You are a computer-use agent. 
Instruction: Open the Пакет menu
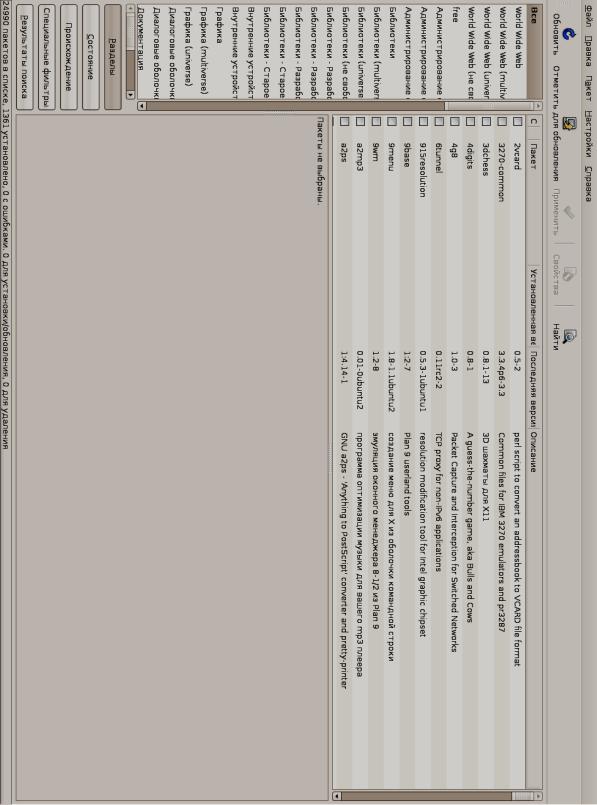coord(589,90)
